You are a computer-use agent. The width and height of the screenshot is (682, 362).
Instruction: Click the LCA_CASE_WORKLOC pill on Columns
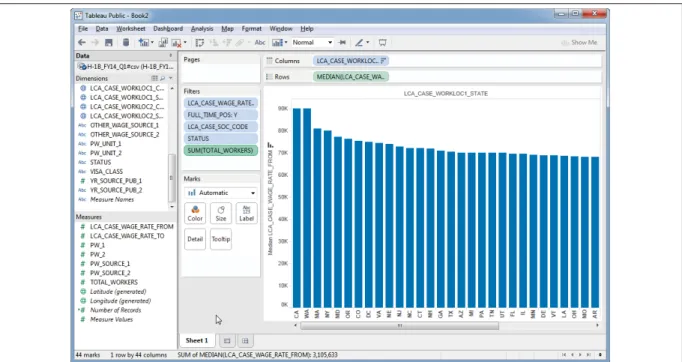[351, 61]
